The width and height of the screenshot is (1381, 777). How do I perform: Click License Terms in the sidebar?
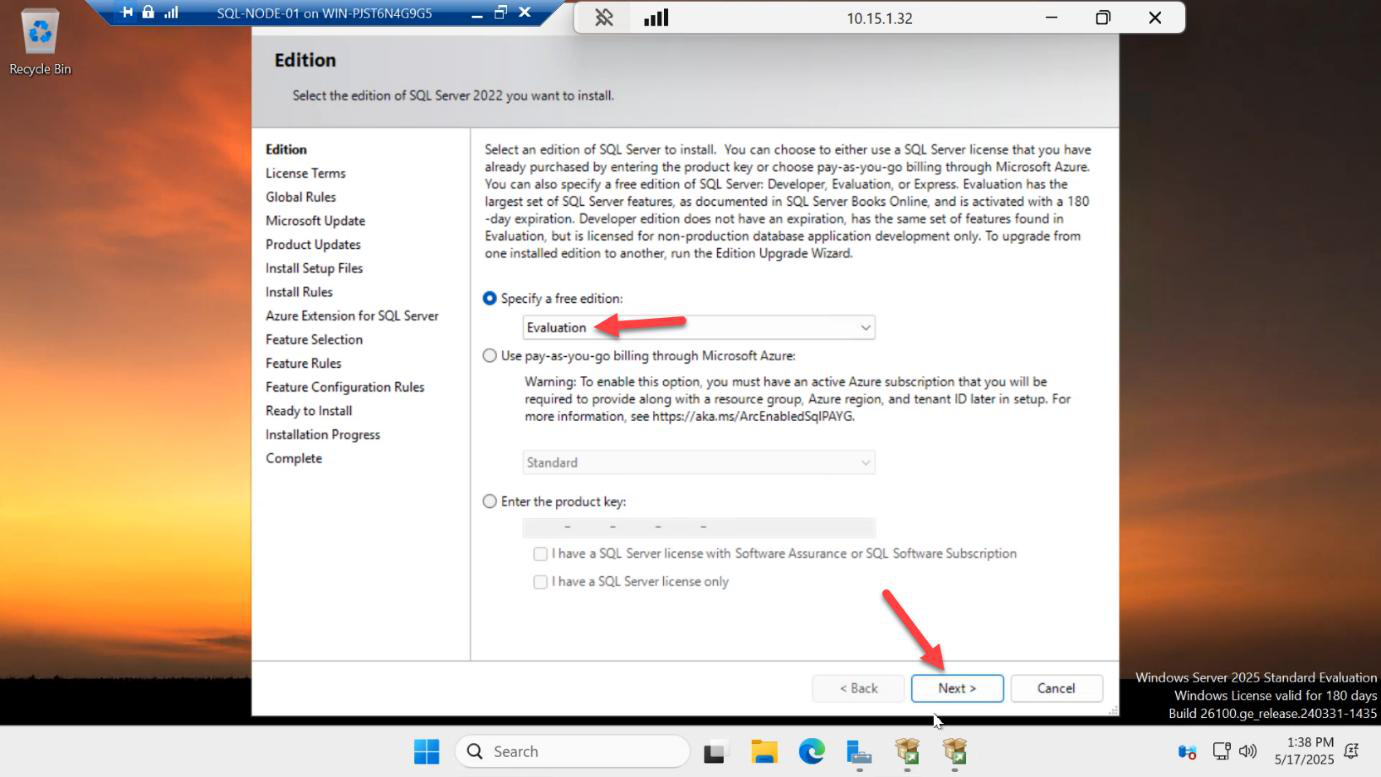tap(305, 173)
